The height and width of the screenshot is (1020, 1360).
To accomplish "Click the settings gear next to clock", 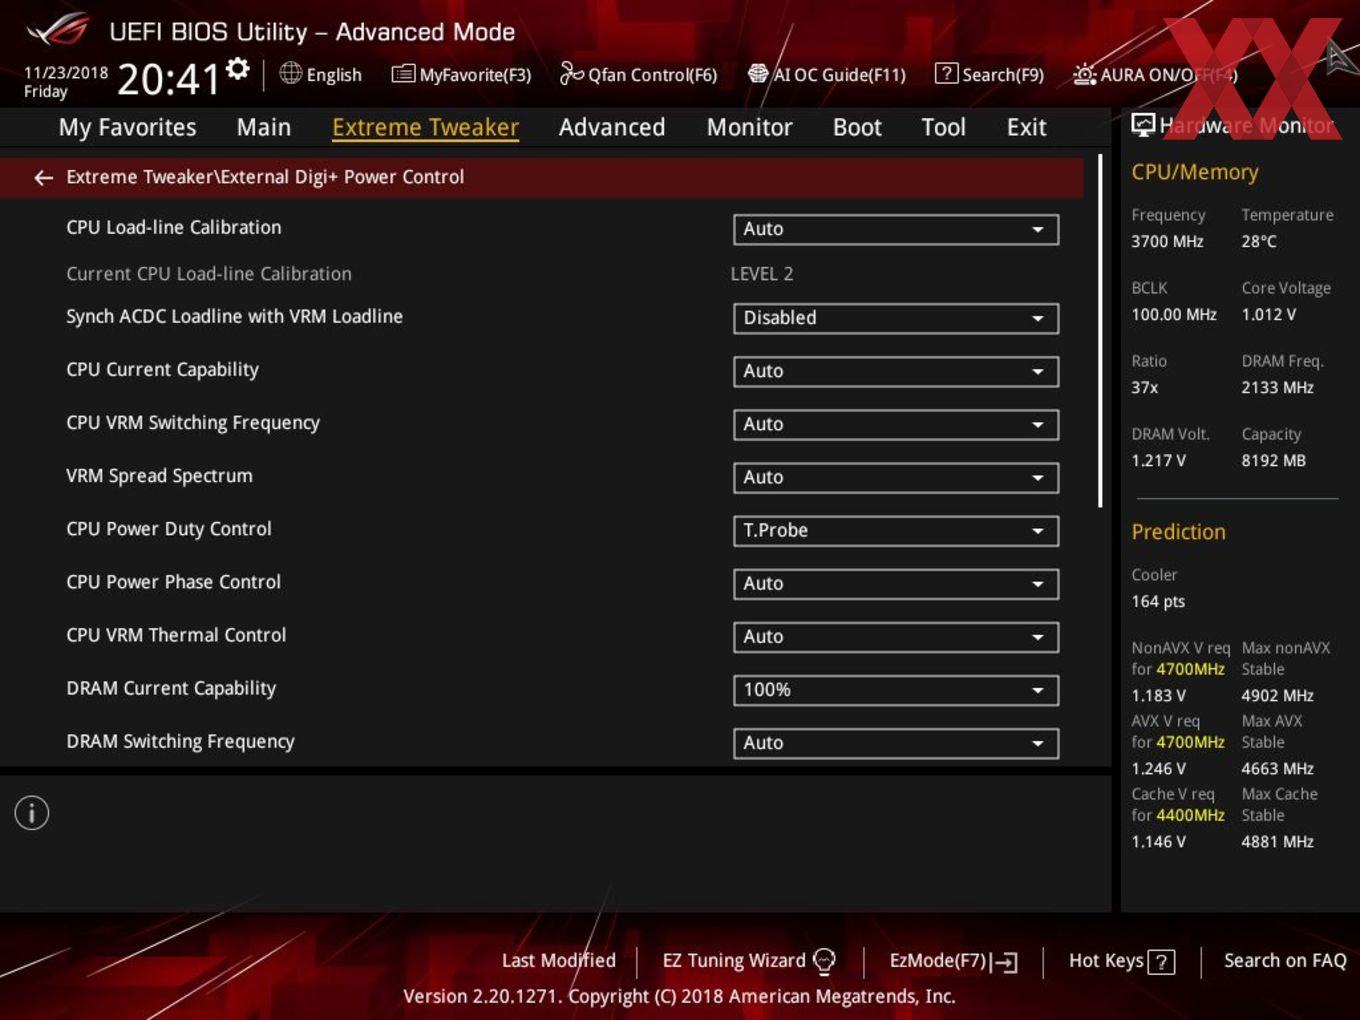I will click(237, 68).
